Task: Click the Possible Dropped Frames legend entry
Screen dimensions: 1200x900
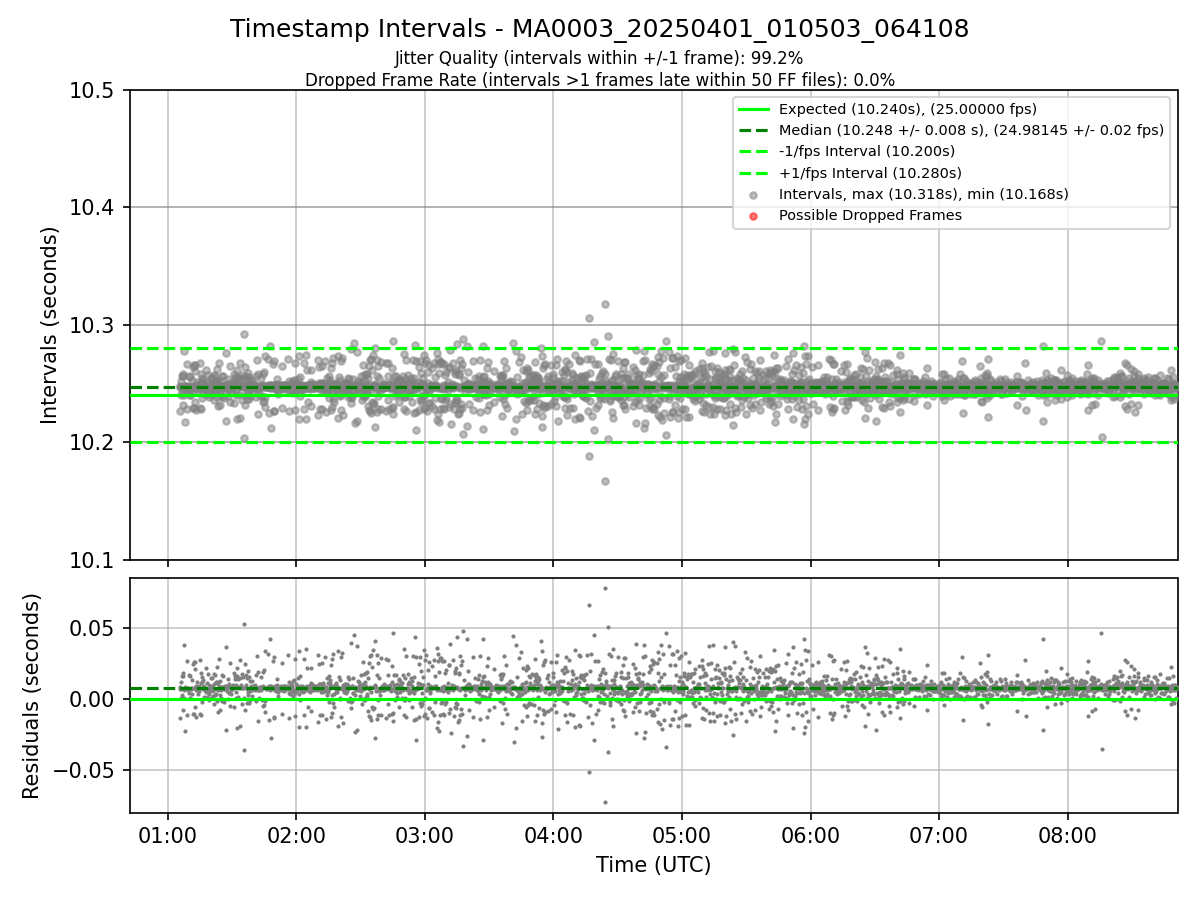Action: click(x=870, y=215)
